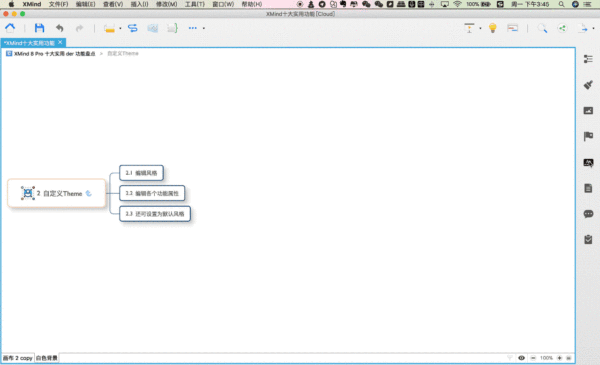Click the Wi-Fi status icon
The image size is (600, 365).
click(457, 4)
